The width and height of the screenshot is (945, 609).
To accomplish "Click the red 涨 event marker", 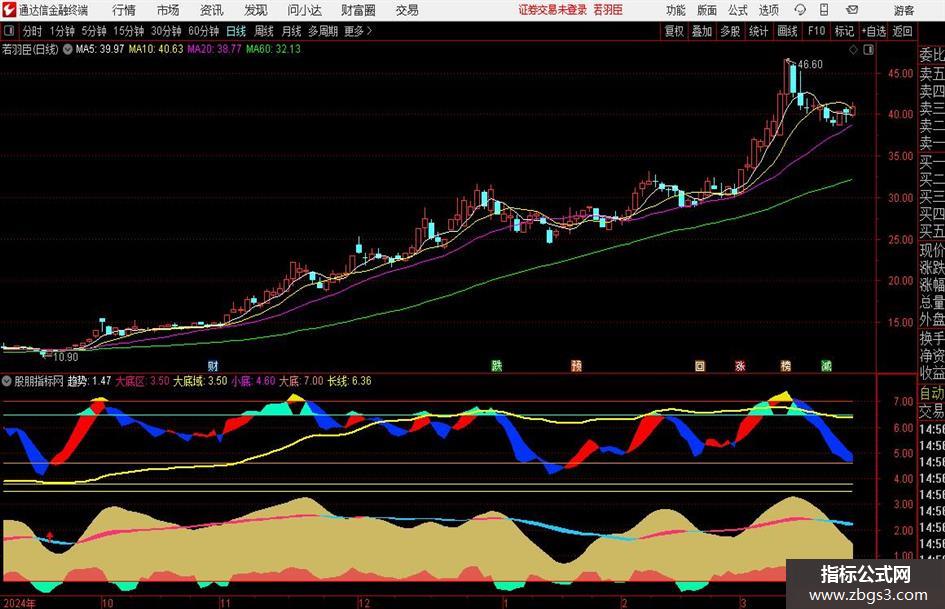I will point(740,365).
